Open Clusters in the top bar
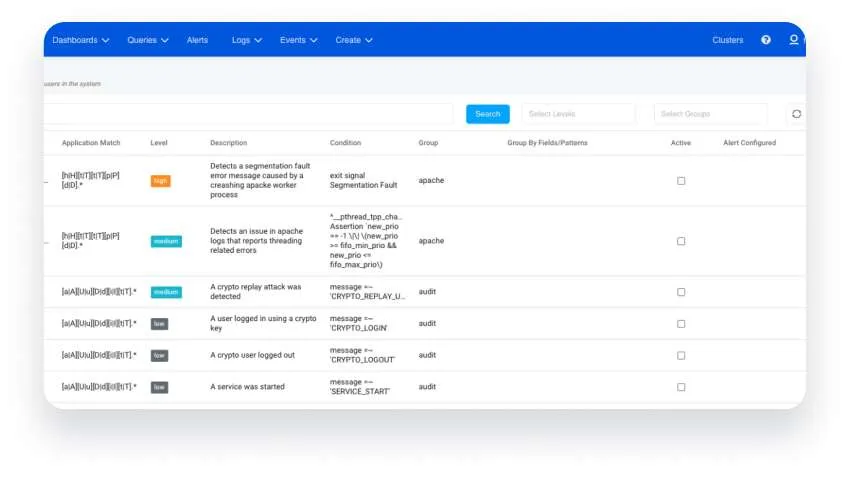This screenshot has height=477, width=851. (727, 40)
